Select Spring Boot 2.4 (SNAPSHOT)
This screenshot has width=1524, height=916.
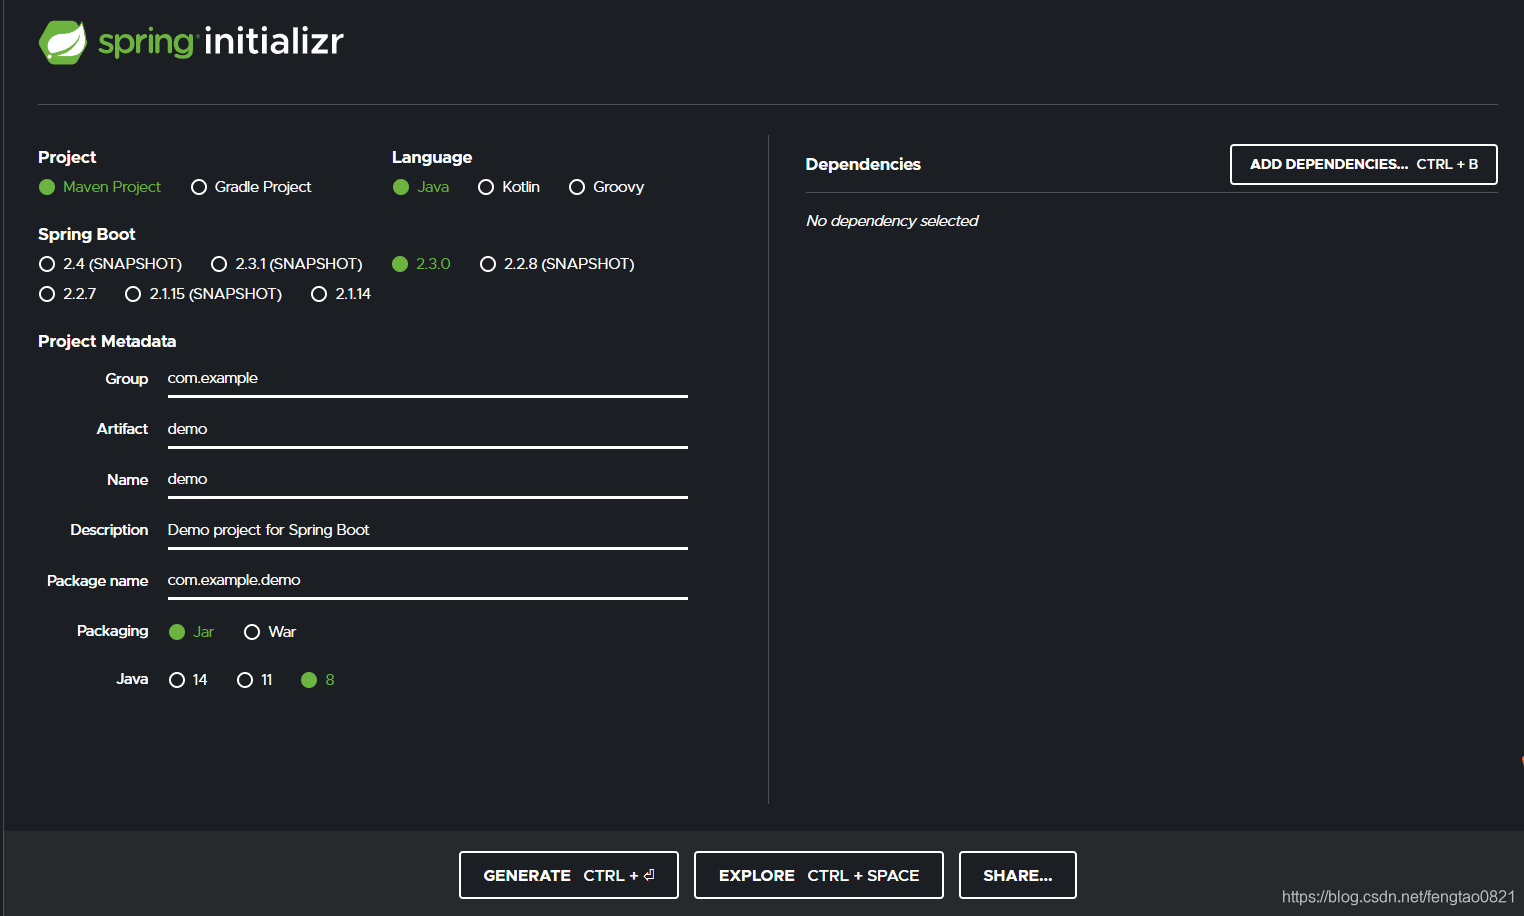click(x=110, y=264)
